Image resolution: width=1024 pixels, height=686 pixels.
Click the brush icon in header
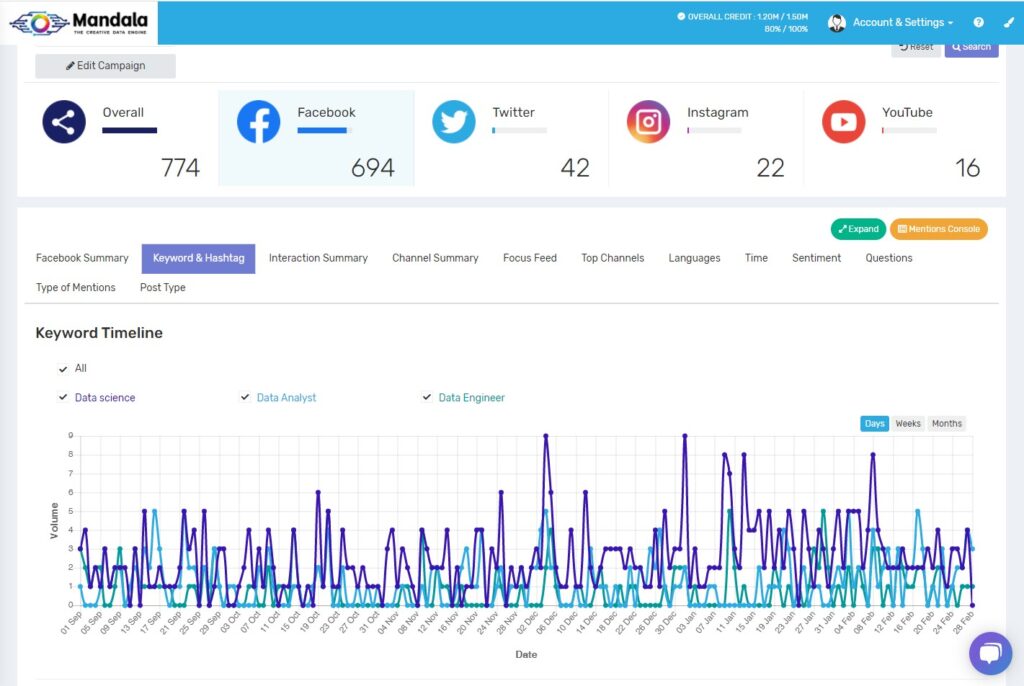[x=1008, y=22]
